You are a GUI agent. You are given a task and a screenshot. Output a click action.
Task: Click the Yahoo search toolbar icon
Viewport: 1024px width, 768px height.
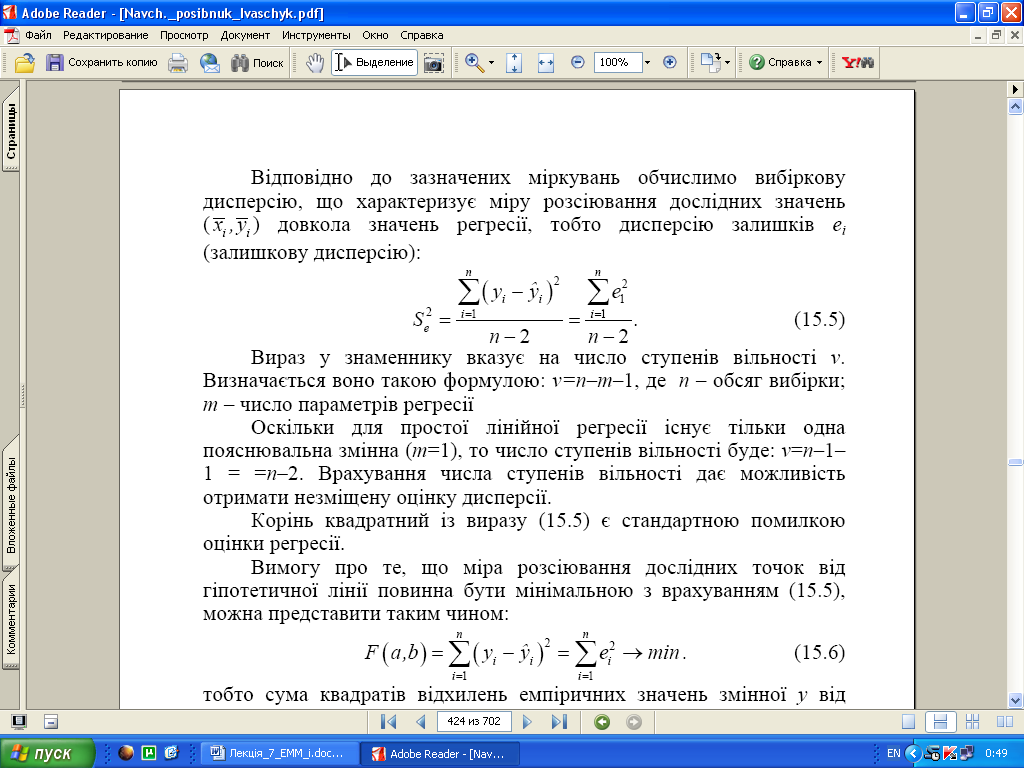(x=857, y=63)
